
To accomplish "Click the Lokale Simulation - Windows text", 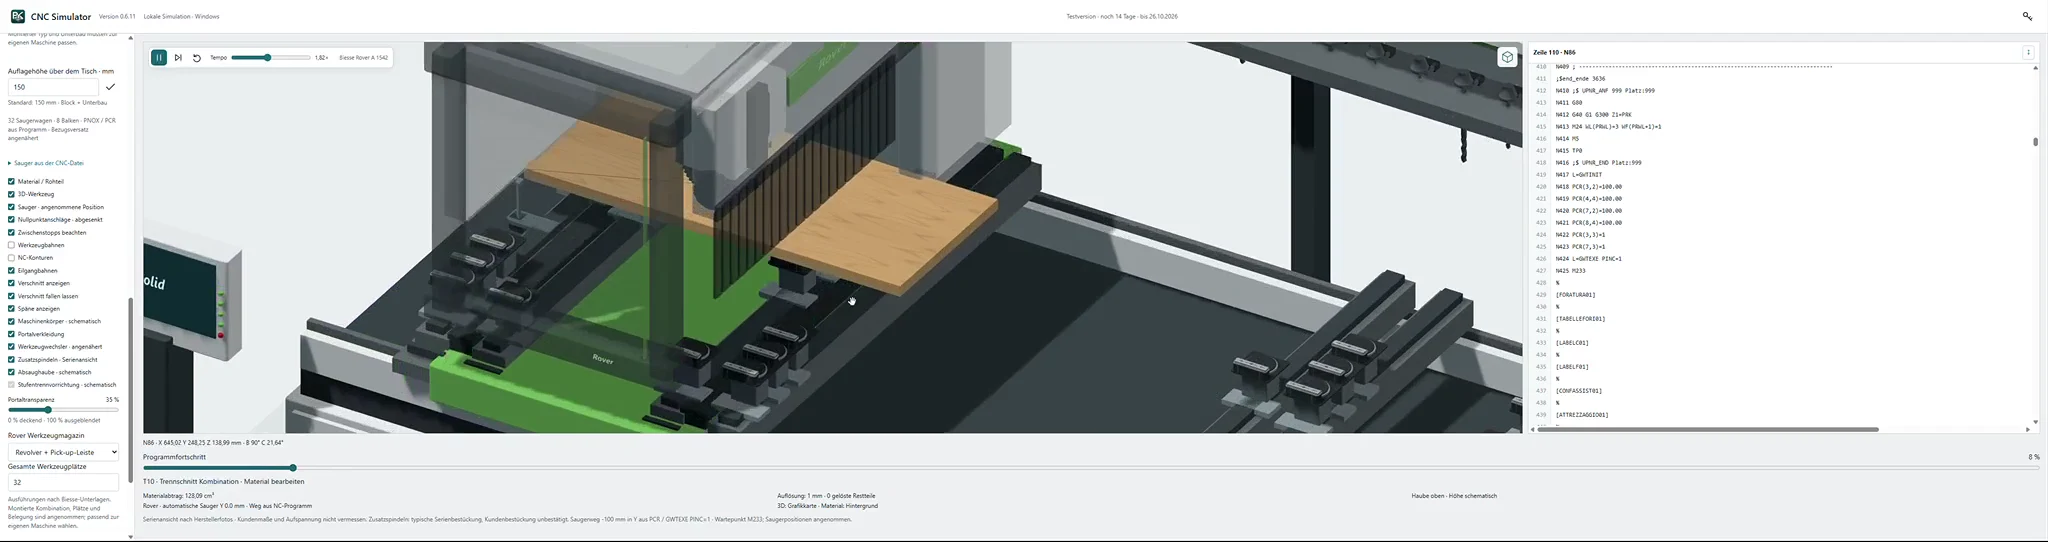I will (181, 17).
